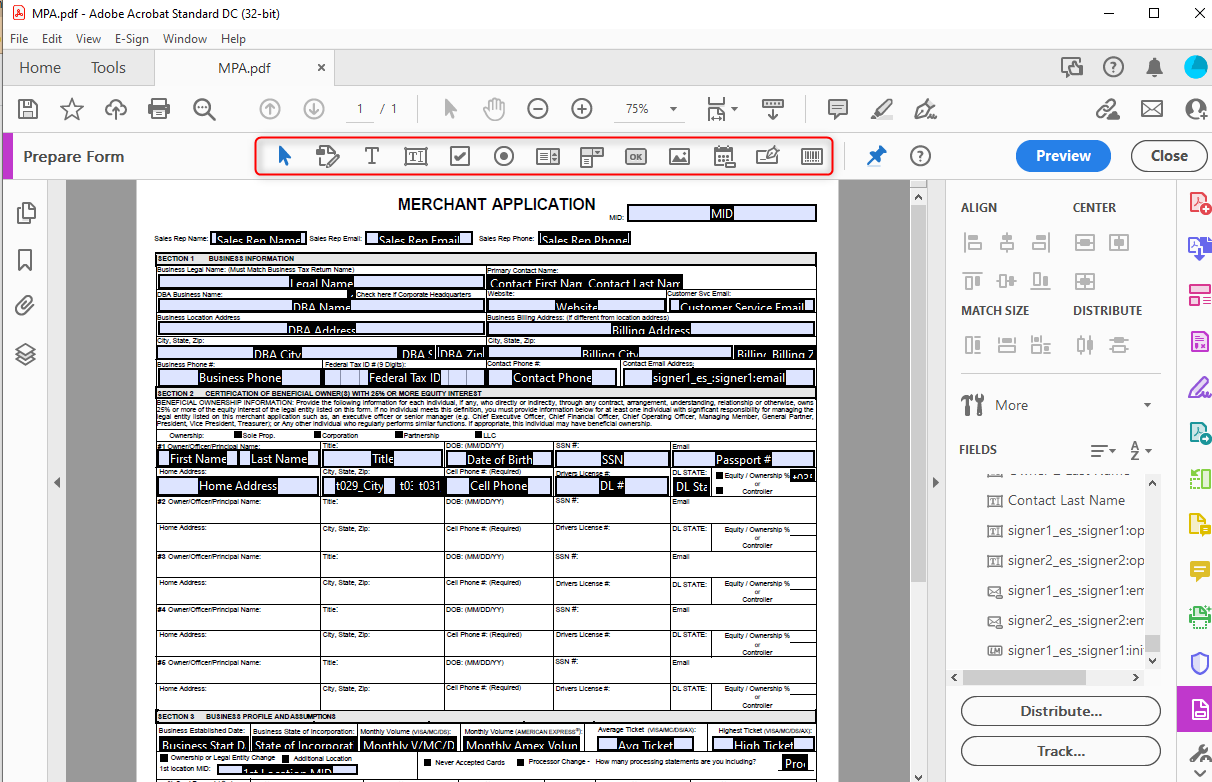Viewport: 1212px width, 782px height.
Task: Click the Edit text and images tool
Action: [x=327, y=156]
